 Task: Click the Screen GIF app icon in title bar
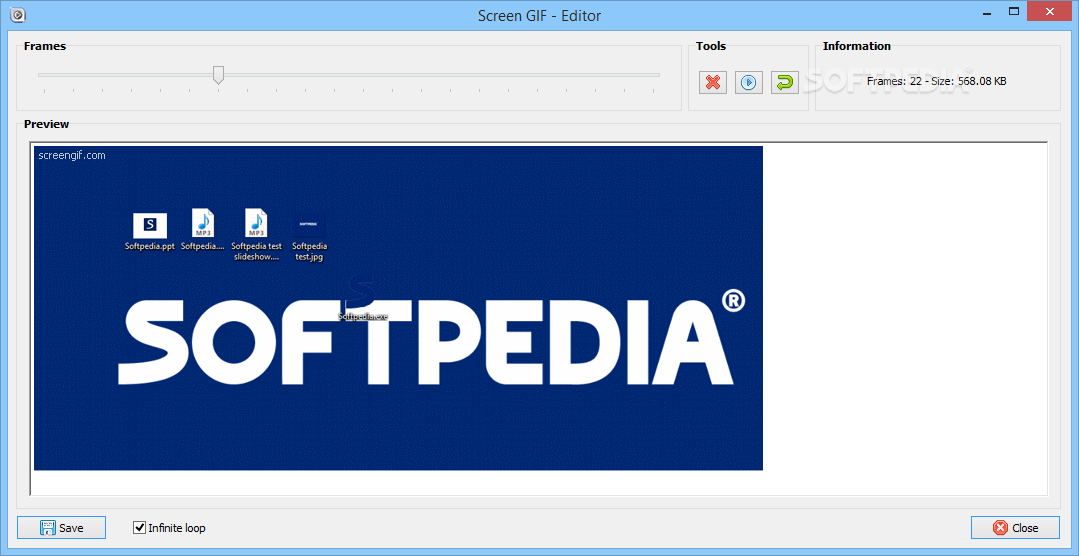pos(19,14)
